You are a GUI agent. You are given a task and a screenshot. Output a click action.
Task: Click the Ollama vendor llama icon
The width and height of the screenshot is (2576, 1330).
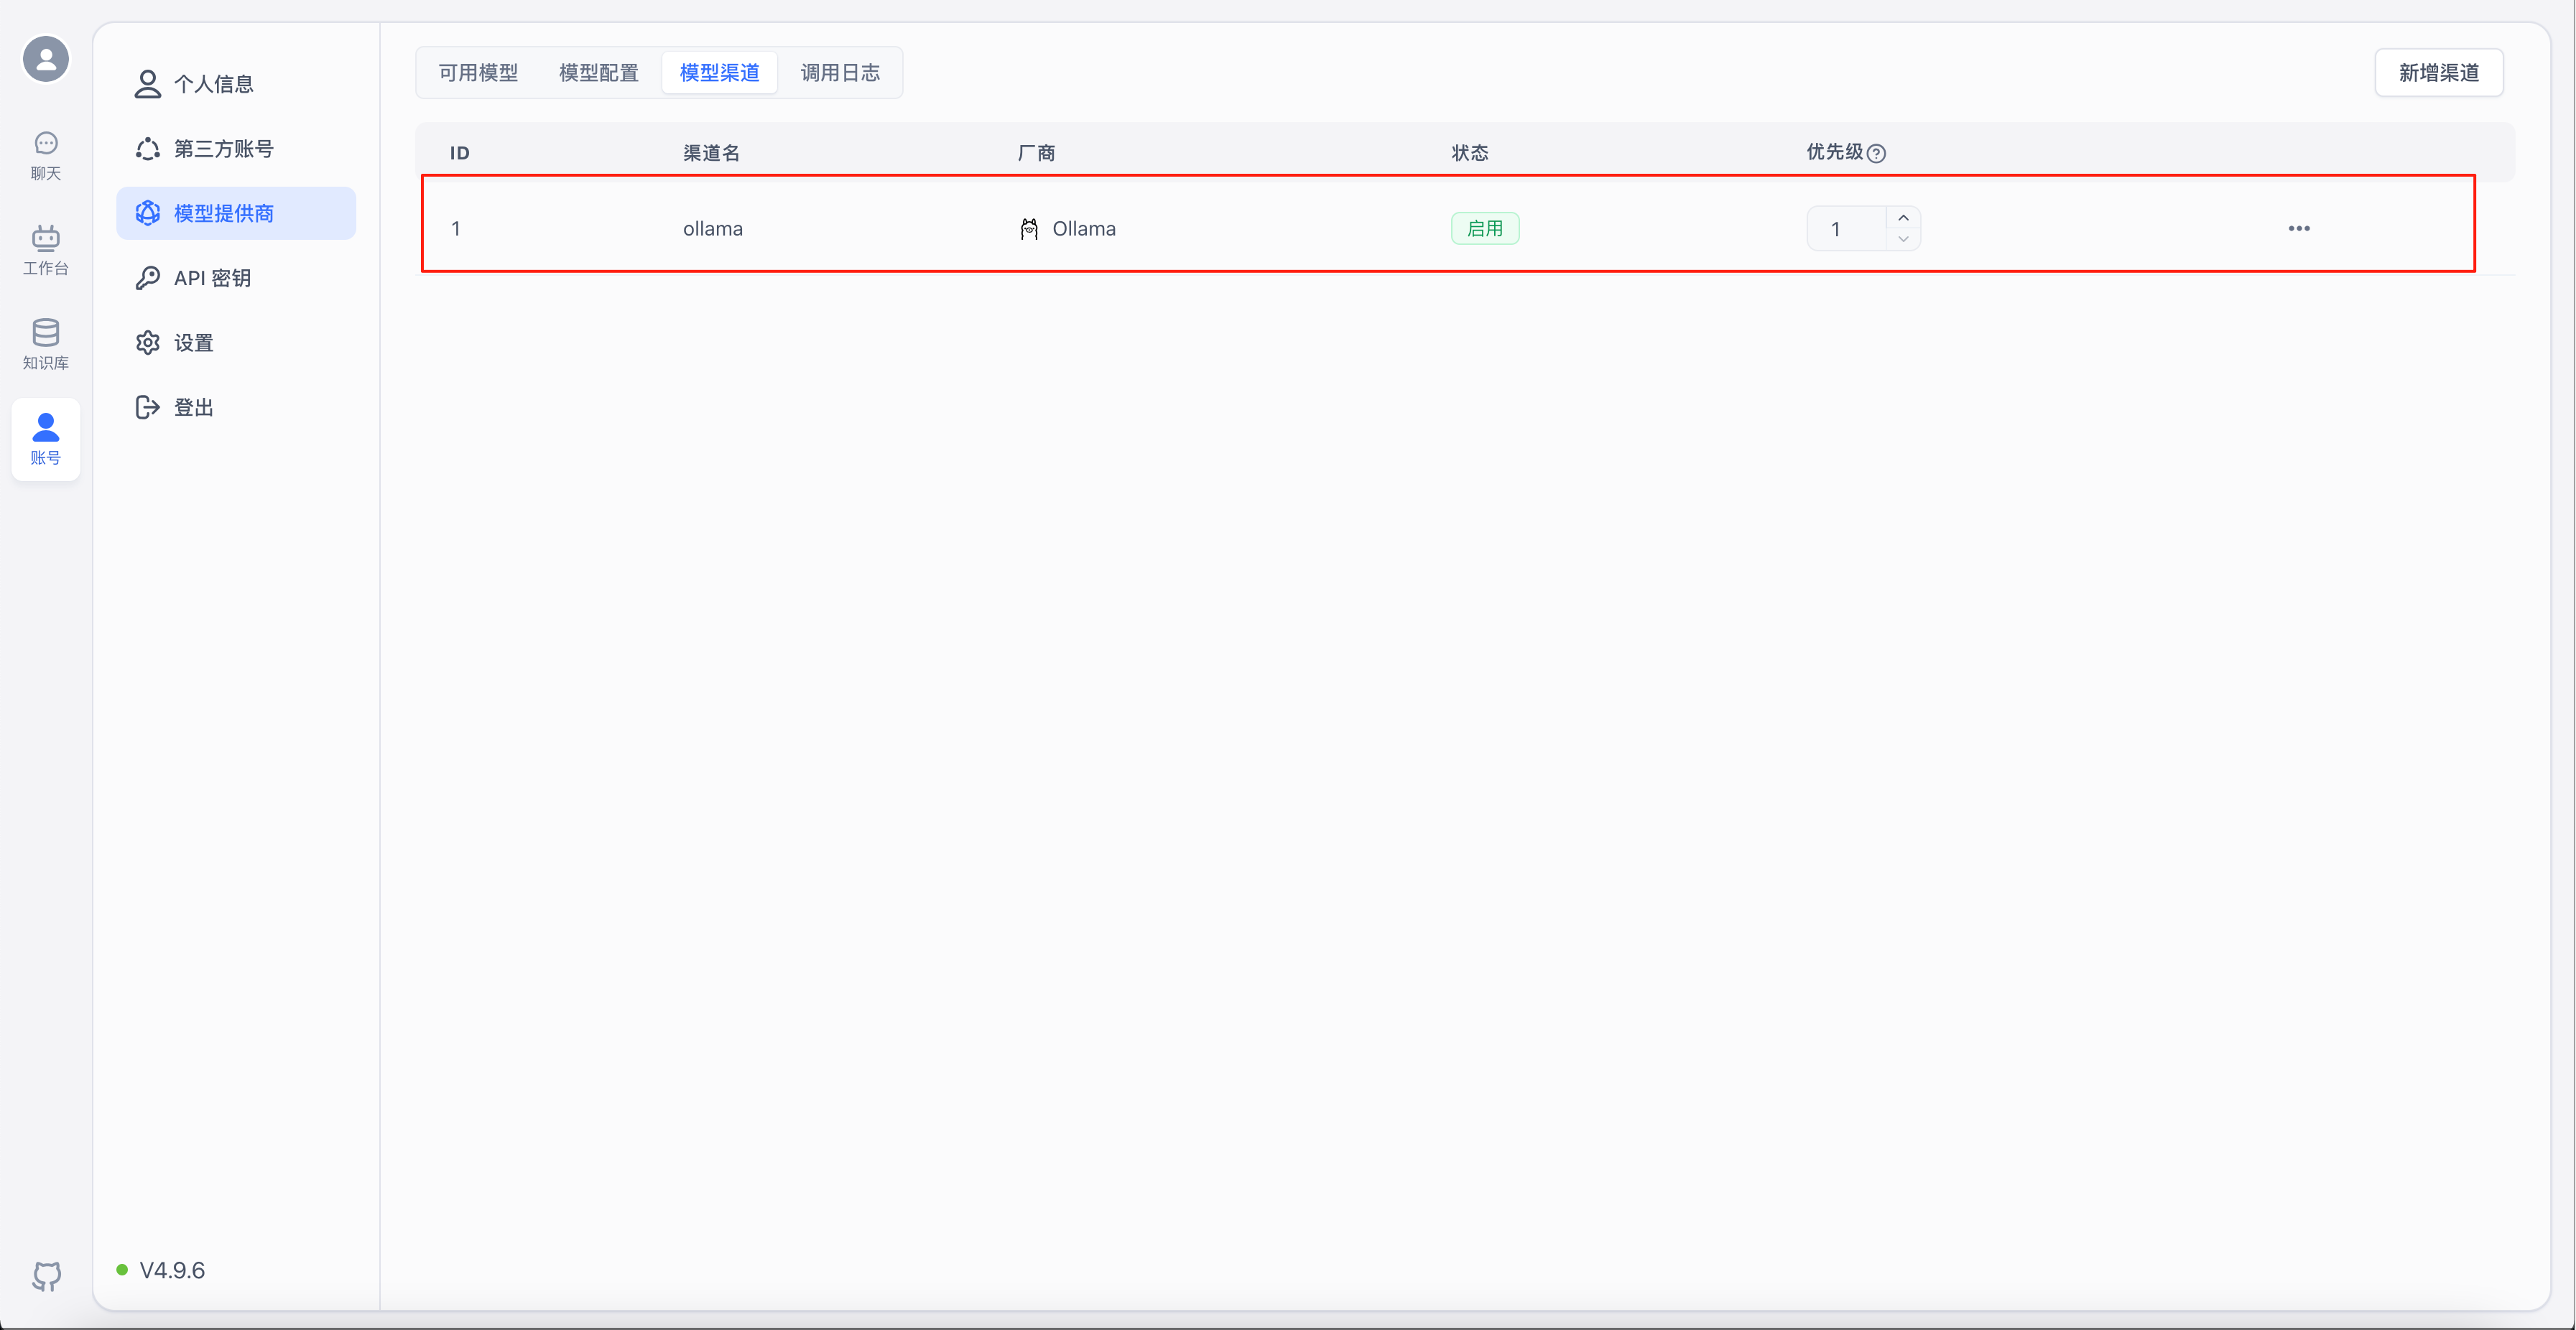click(x=1029, y=229)
